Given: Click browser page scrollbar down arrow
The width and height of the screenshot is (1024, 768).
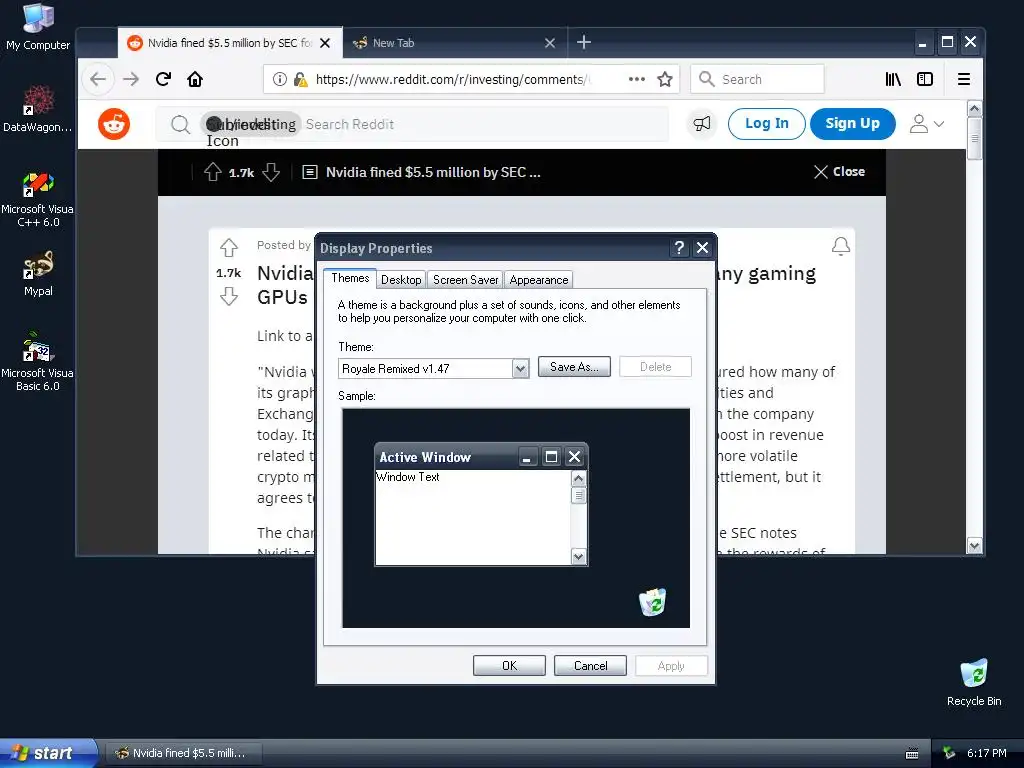Looking at the screenshot, I should 974,545.
